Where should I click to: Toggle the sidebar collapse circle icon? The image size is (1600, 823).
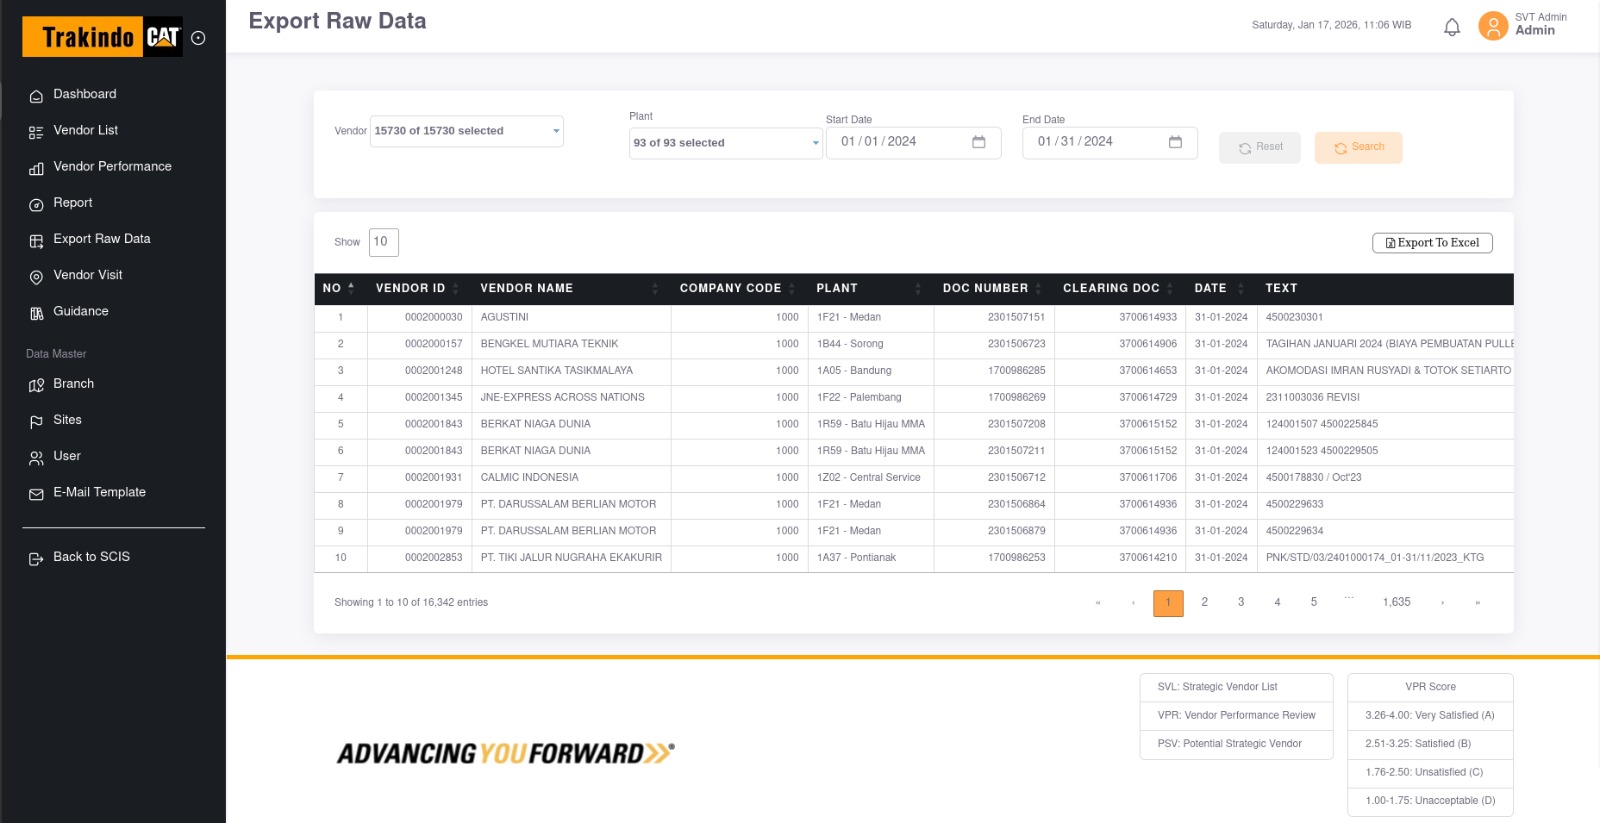(198, 38)
